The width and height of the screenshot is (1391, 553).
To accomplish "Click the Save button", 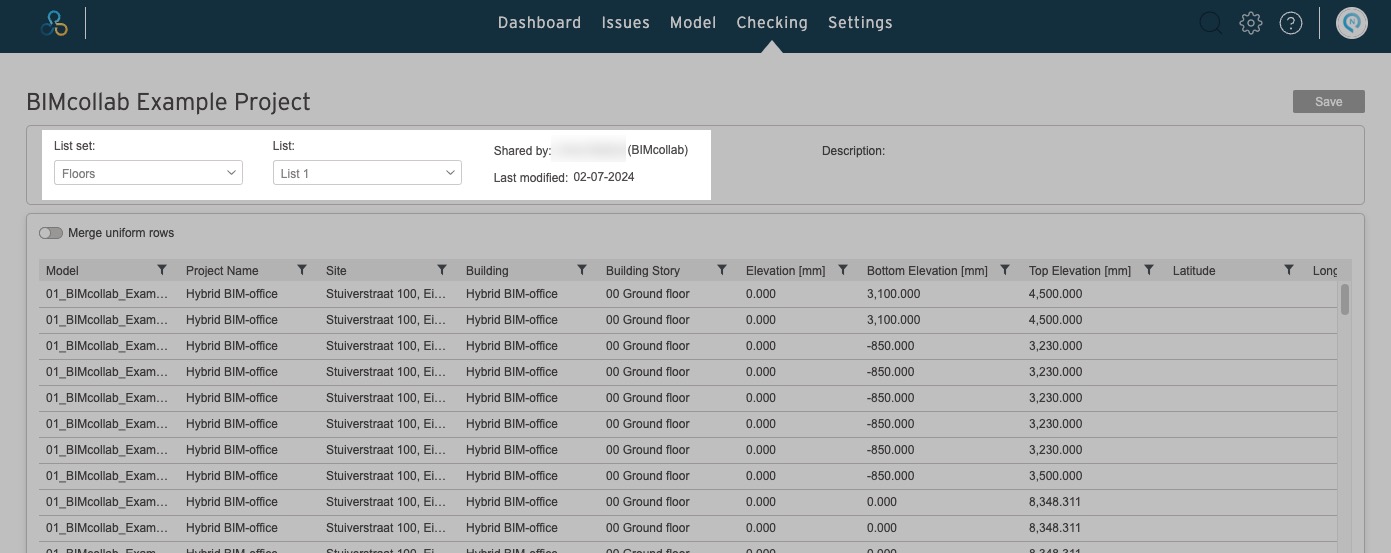I will click(1328, 102).
